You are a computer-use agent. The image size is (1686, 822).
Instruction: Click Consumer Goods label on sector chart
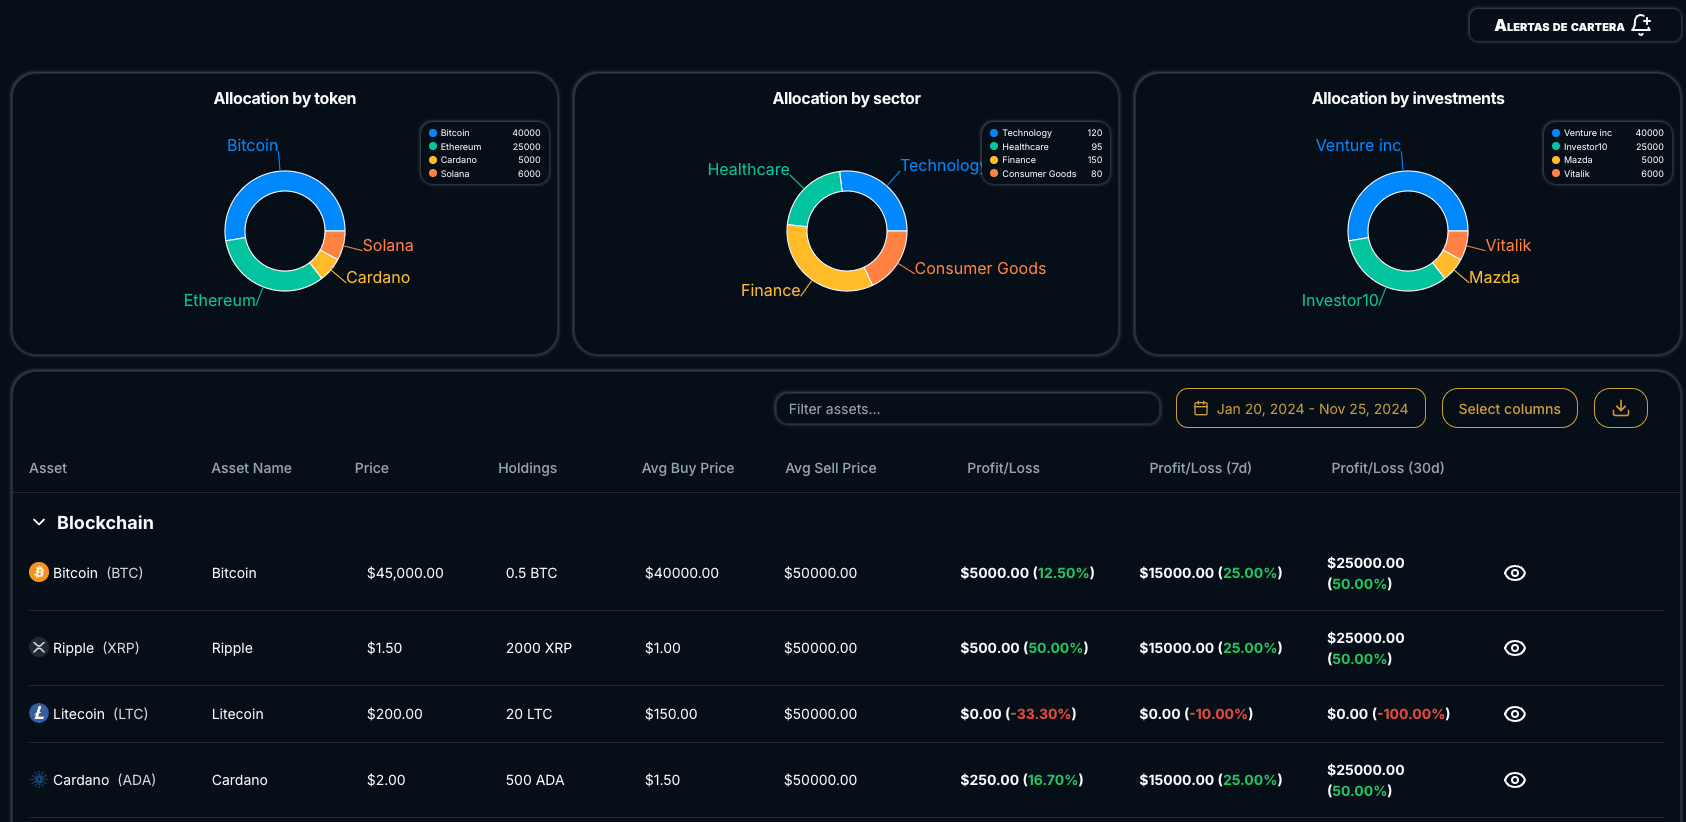click(x=980, y=268)
